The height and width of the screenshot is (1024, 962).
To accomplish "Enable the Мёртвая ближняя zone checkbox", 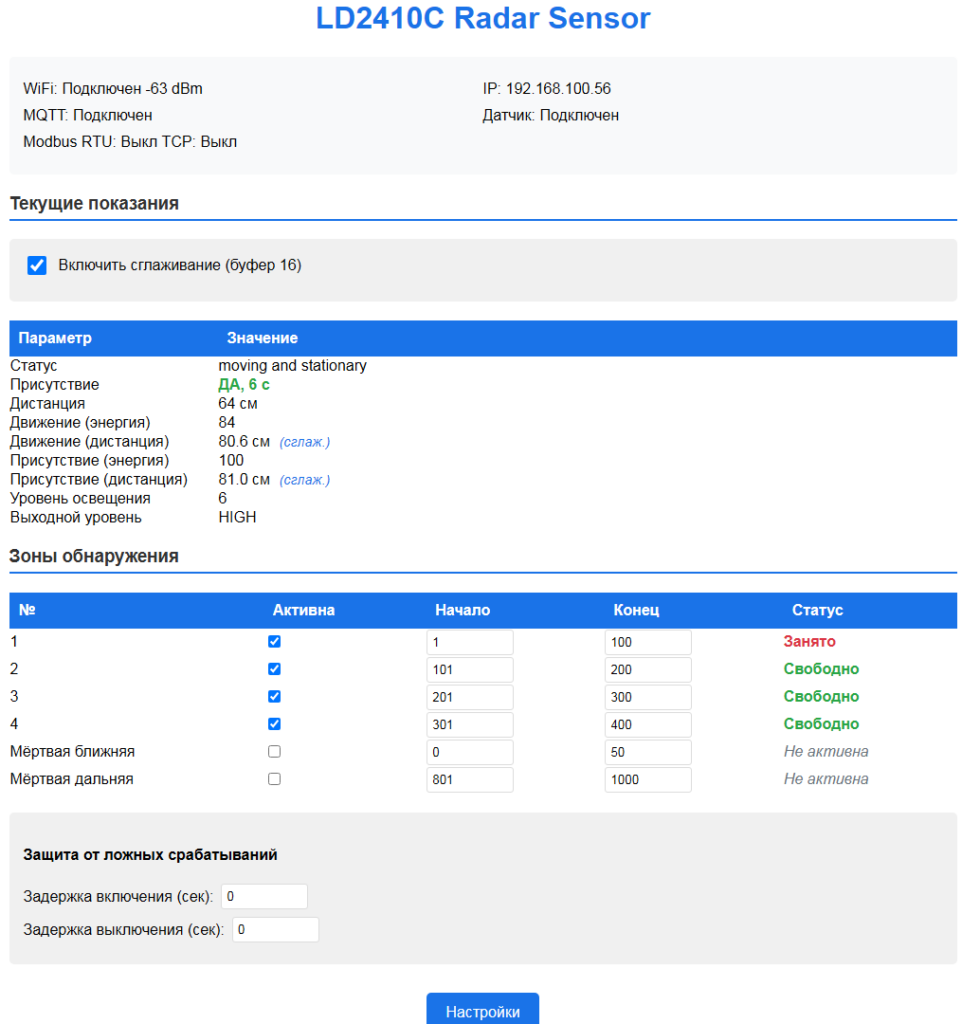I will [275, 751].
